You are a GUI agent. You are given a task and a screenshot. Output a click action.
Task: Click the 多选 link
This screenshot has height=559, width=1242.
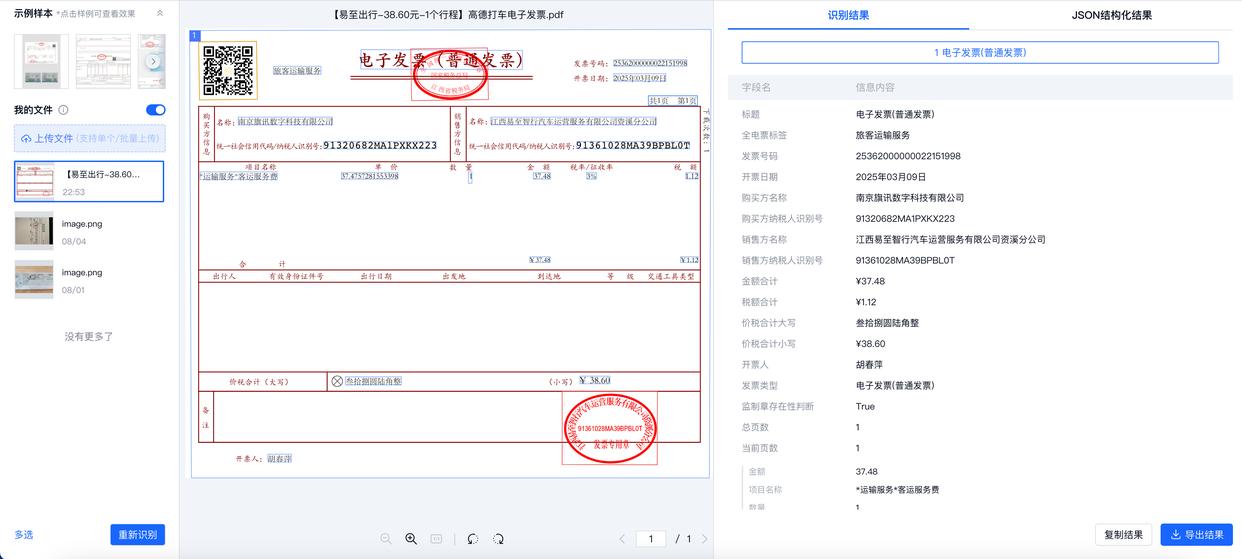[24, 535]
